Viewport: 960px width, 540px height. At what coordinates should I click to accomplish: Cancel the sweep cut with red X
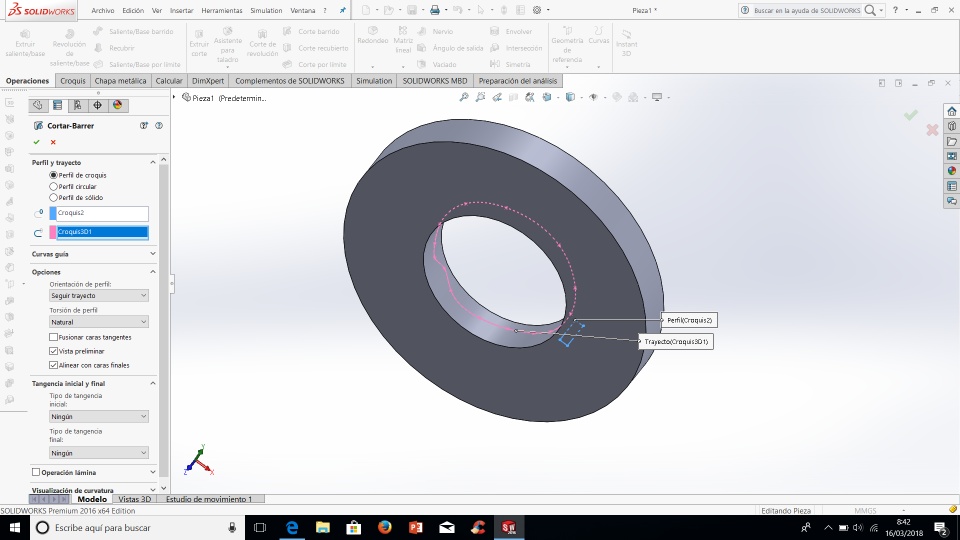coord(53,142)
